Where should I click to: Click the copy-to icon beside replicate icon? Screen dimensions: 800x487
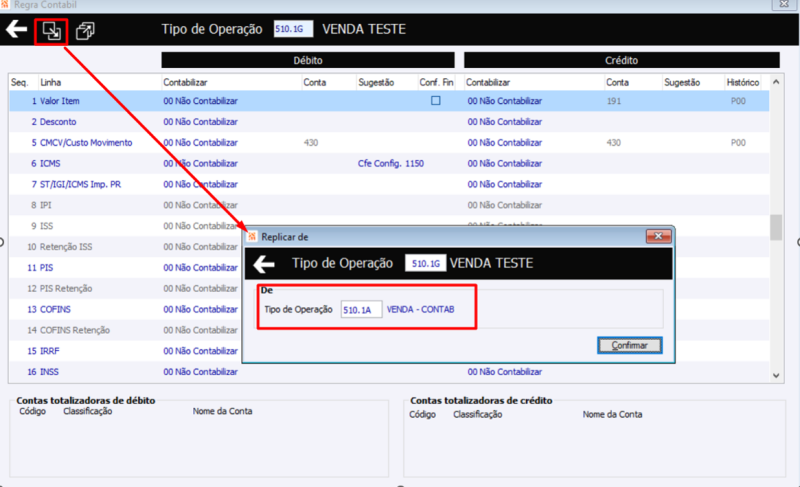click(85, 31)
